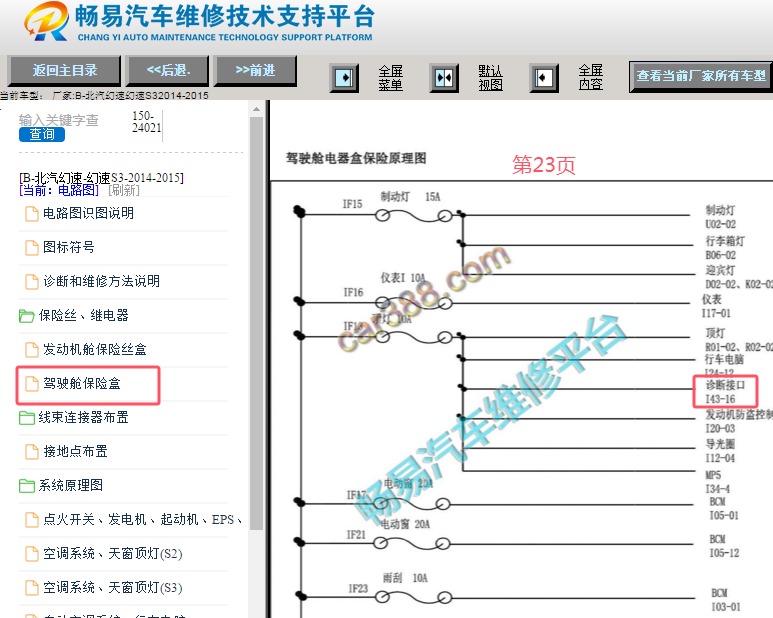Click the 全屏菜单 layout icon
Screen dimensions: 773x618
click(x=344, y=78)
